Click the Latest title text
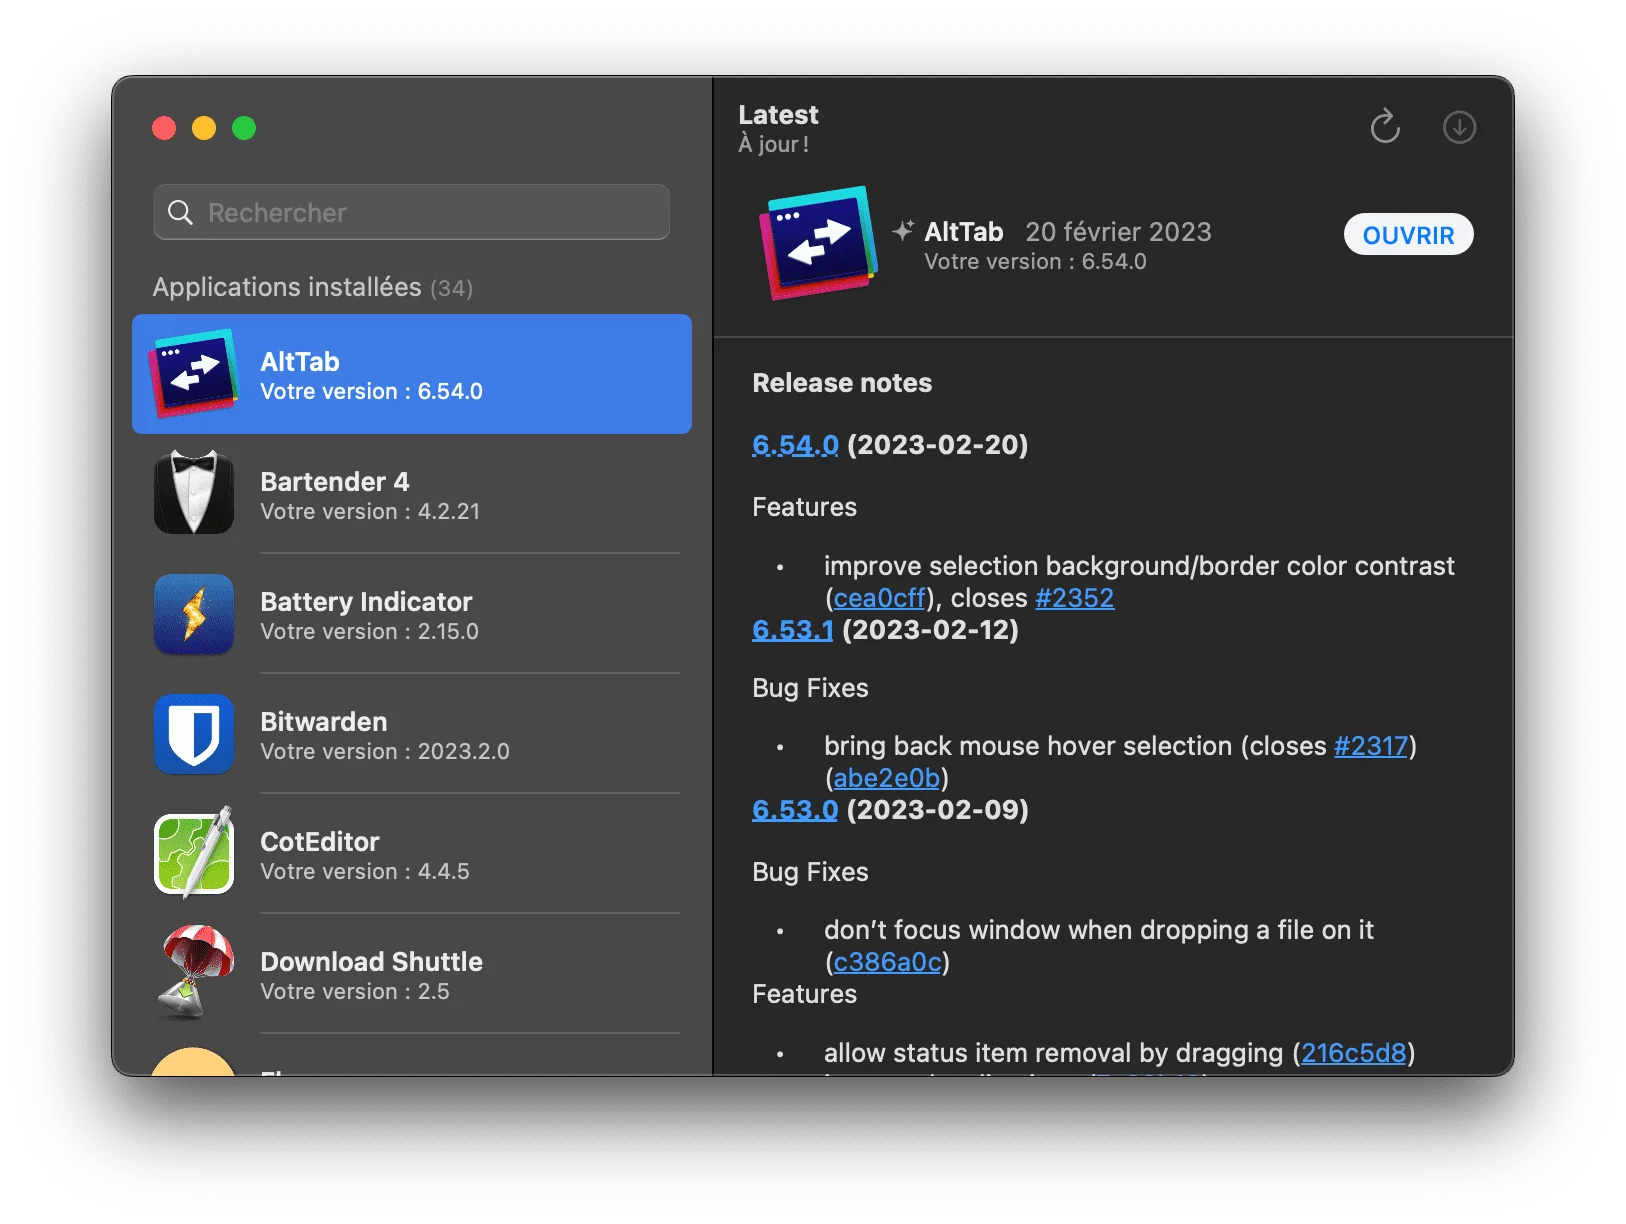The image size is (1626, 1224). coord(778,115)
